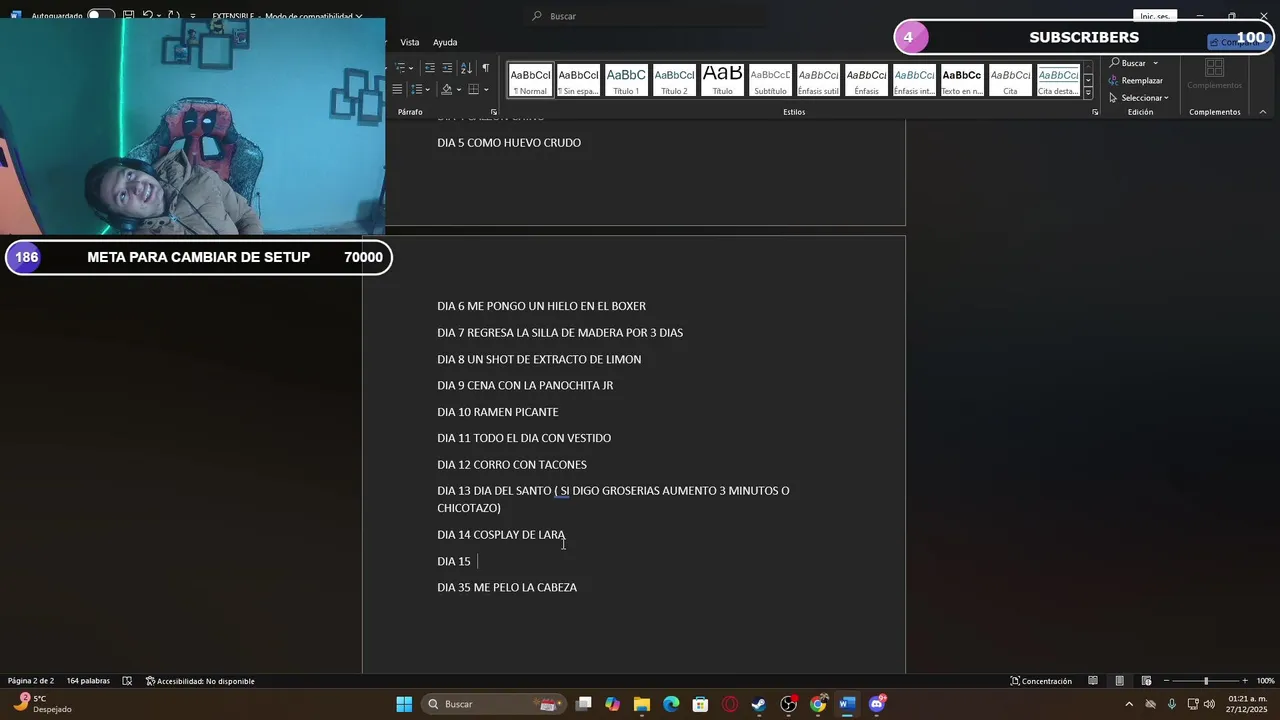Screen dimensions: 1280x720
Task: Select the Web Layout view icon
Action: pos(1147,681)
